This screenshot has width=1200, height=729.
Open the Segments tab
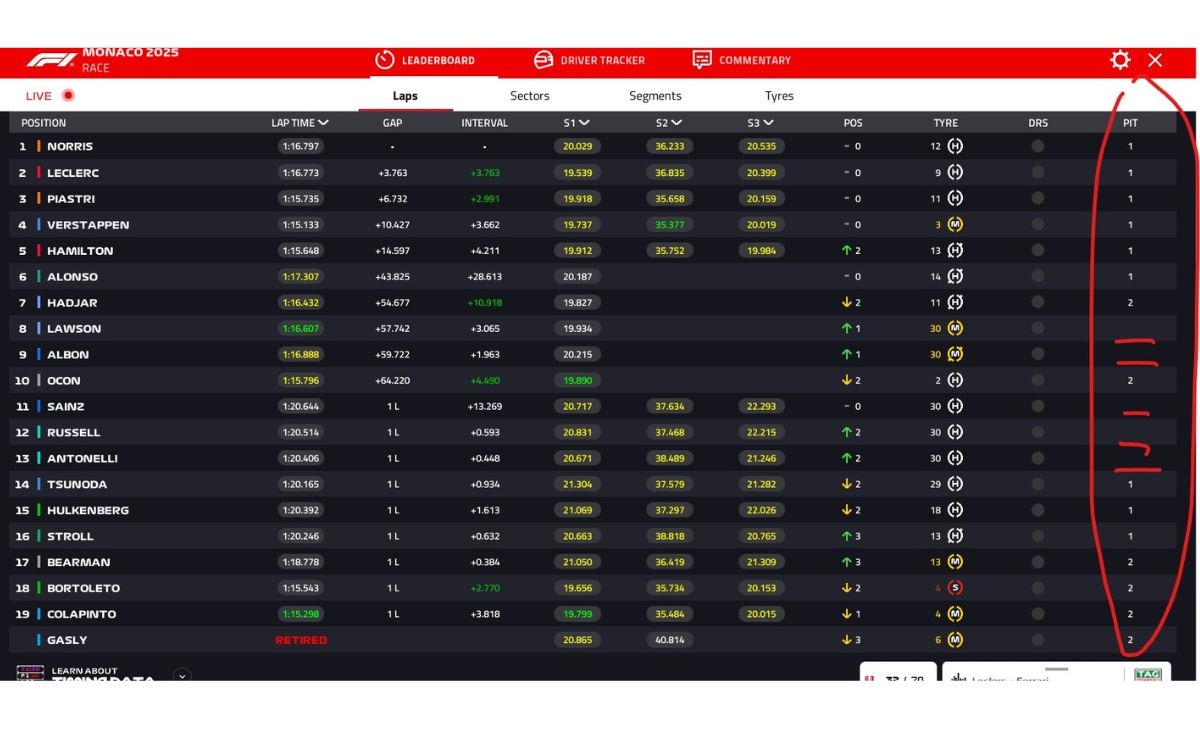pos(655,96)
